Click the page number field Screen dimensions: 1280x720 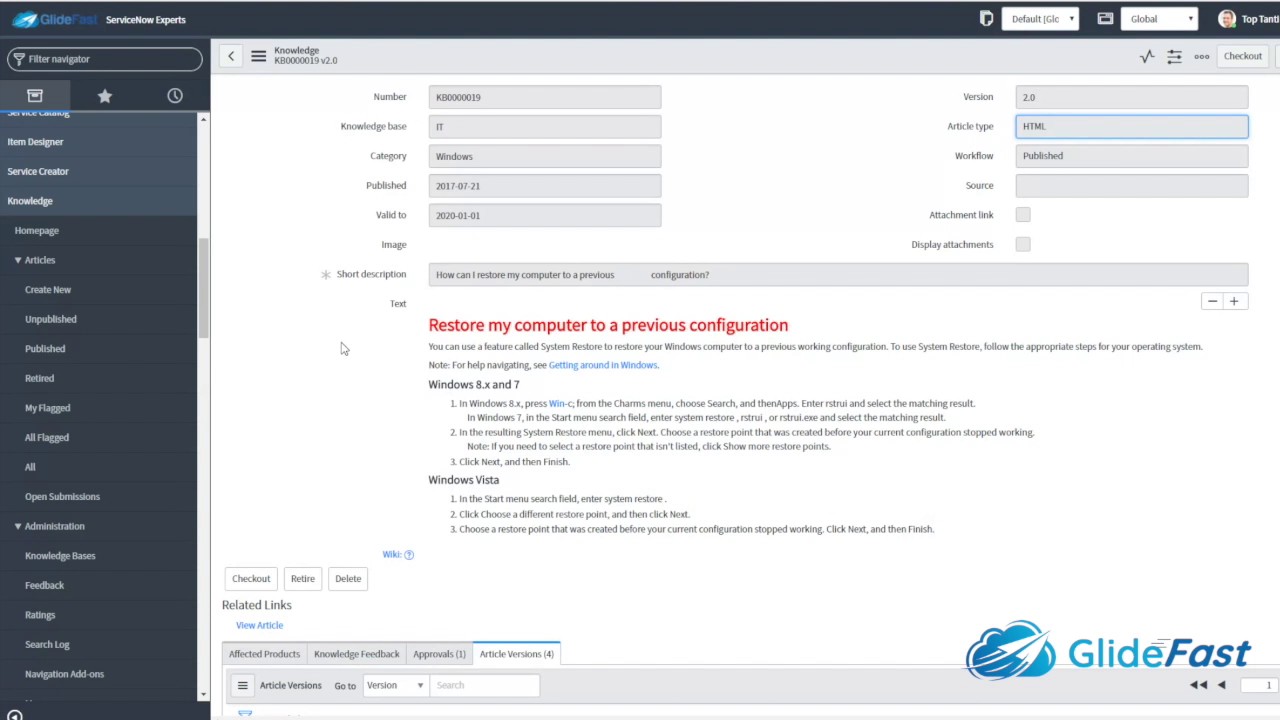[x=1257, y=685]
